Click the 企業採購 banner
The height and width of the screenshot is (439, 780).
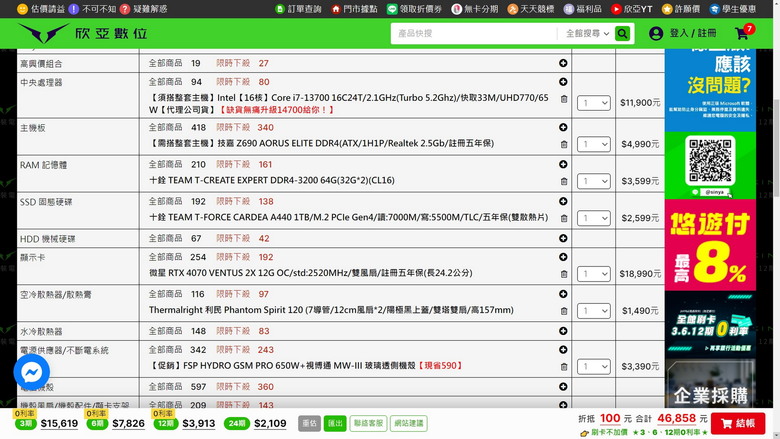click(710, 383)
